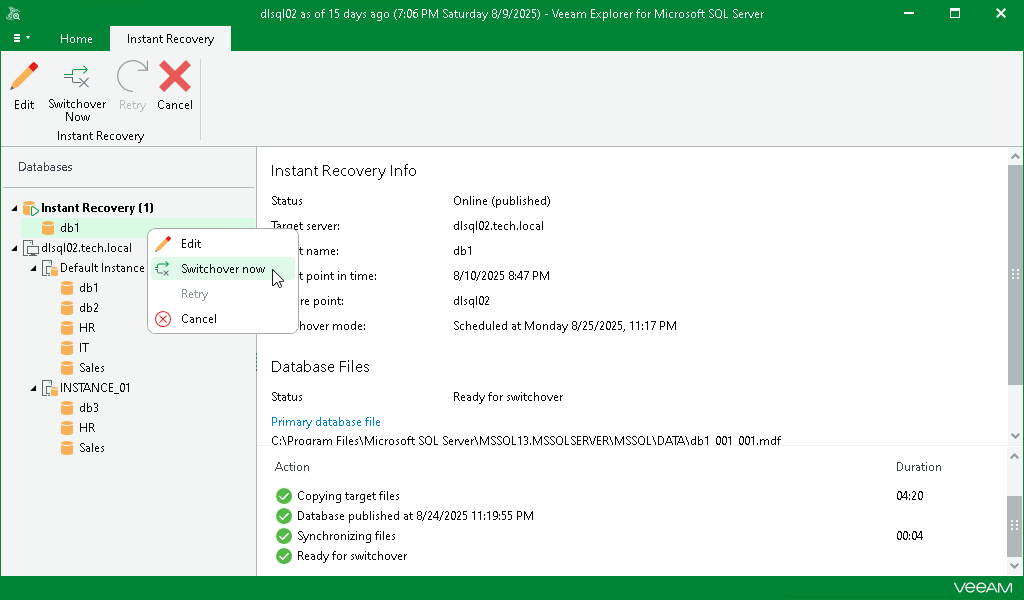The image size is (1024, 600).
Task: Select the database icon next to db1
Action: pyautogui.click(x=48, y=227)
